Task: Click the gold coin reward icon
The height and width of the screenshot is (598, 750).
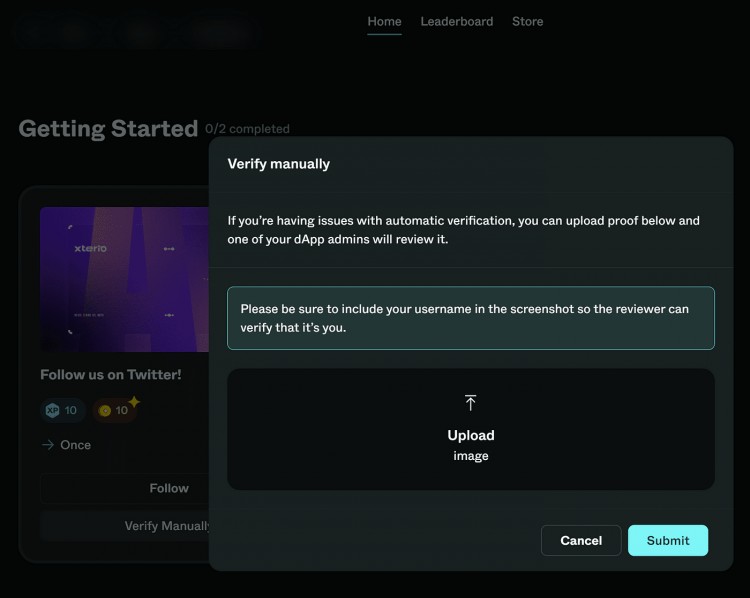Action: click(x=103, y=410)
